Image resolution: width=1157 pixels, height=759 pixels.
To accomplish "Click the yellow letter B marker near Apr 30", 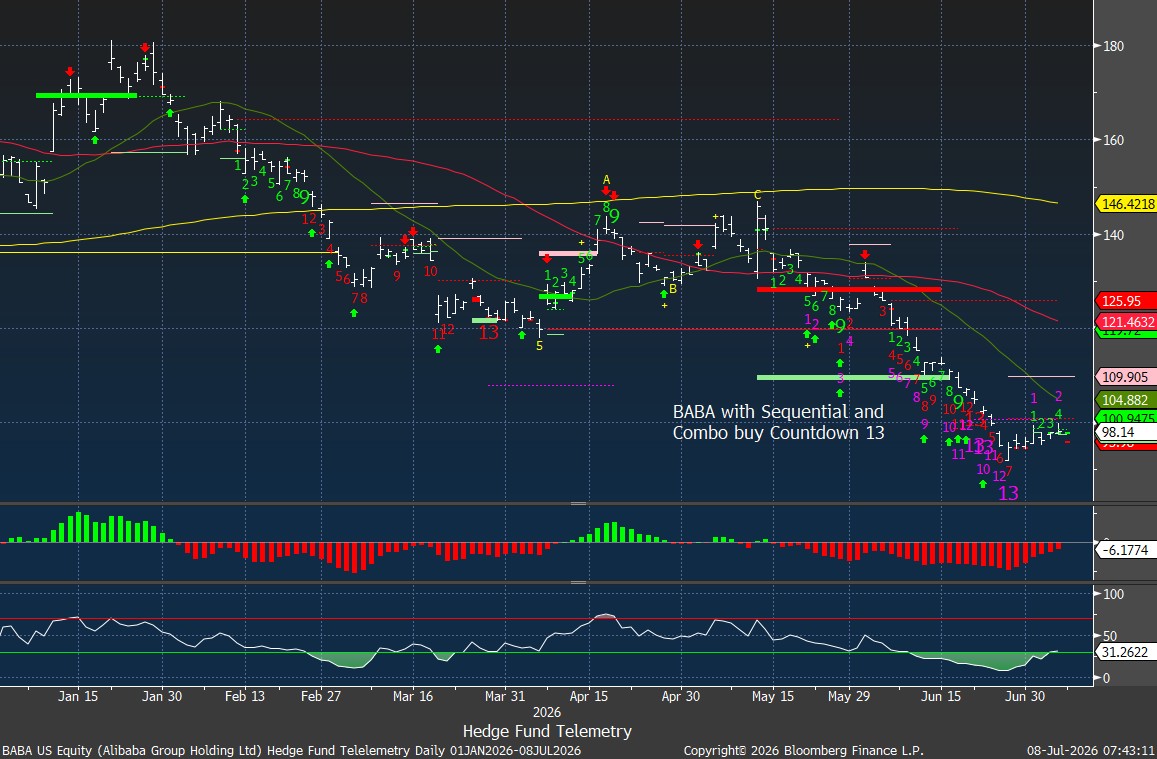I will [673, 288].
